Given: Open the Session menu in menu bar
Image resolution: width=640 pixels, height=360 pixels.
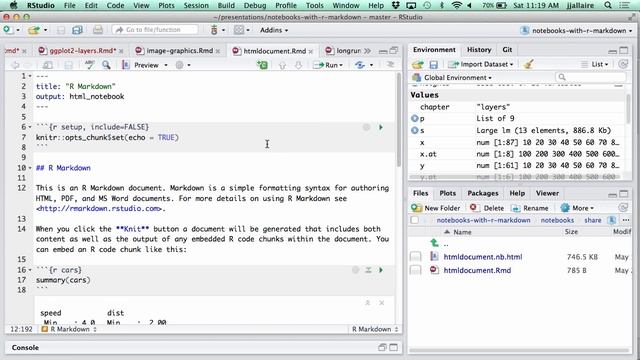Looking at the screenshot, I should (196, 5).
